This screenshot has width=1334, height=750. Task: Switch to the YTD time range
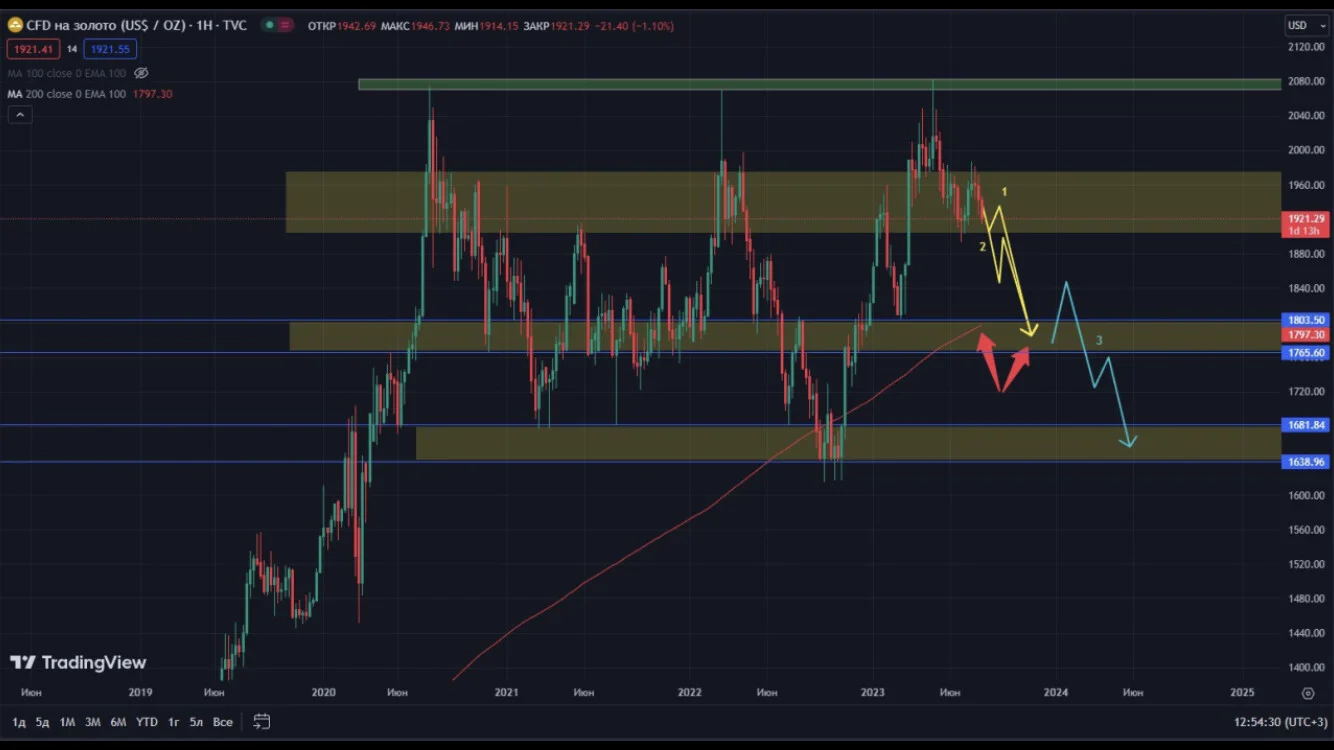tap(147, 722)
